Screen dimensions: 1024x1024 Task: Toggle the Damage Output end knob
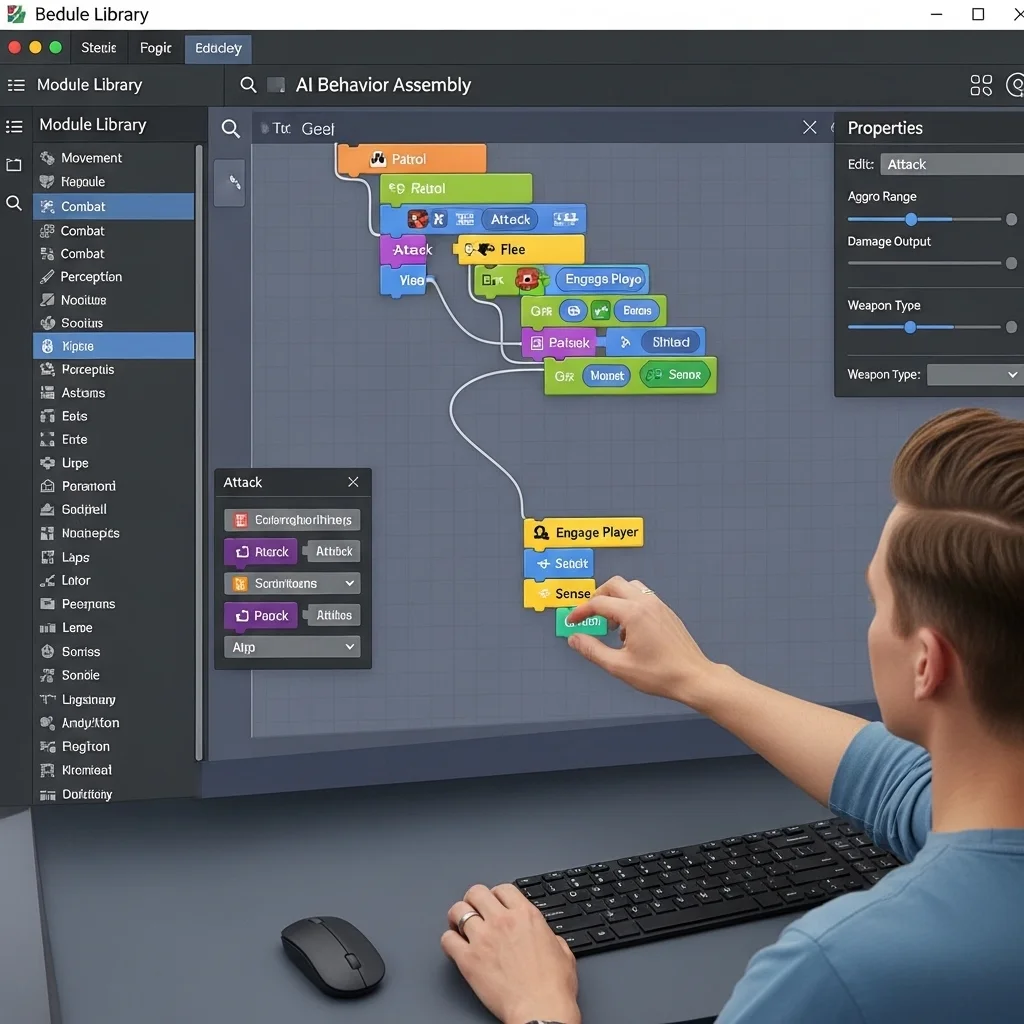point(1011,263)
